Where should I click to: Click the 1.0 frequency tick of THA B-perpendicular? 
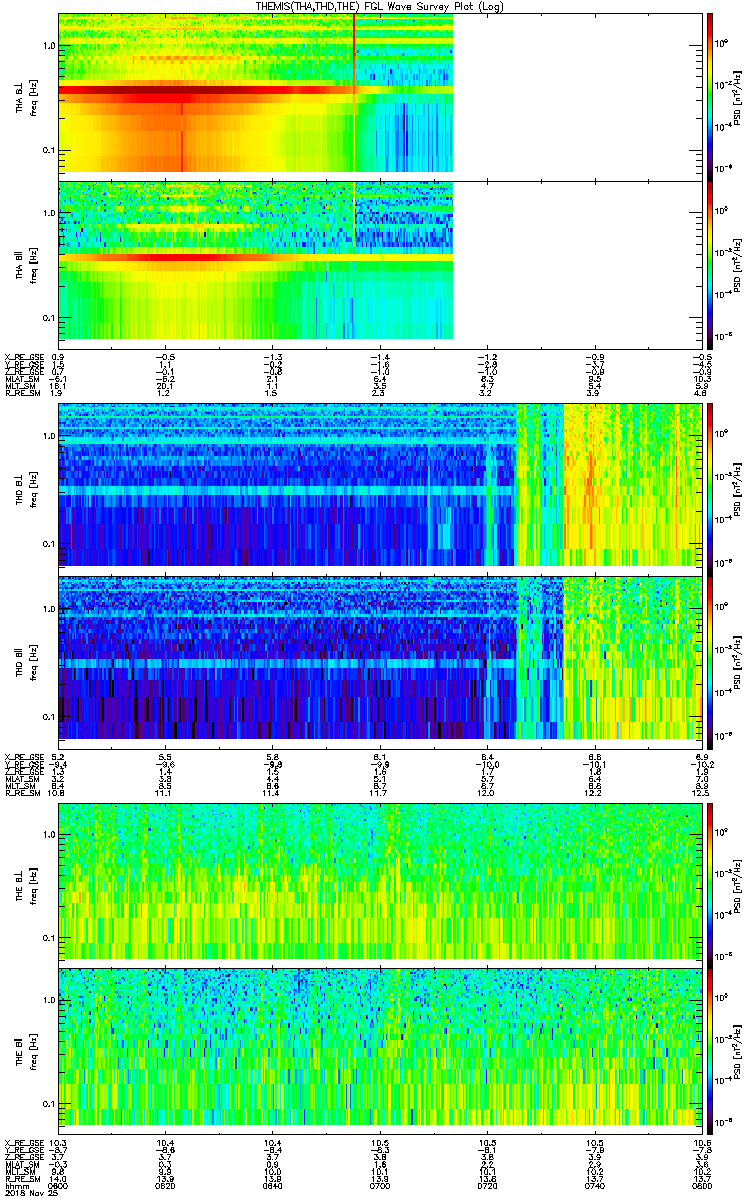click(47, 47)
